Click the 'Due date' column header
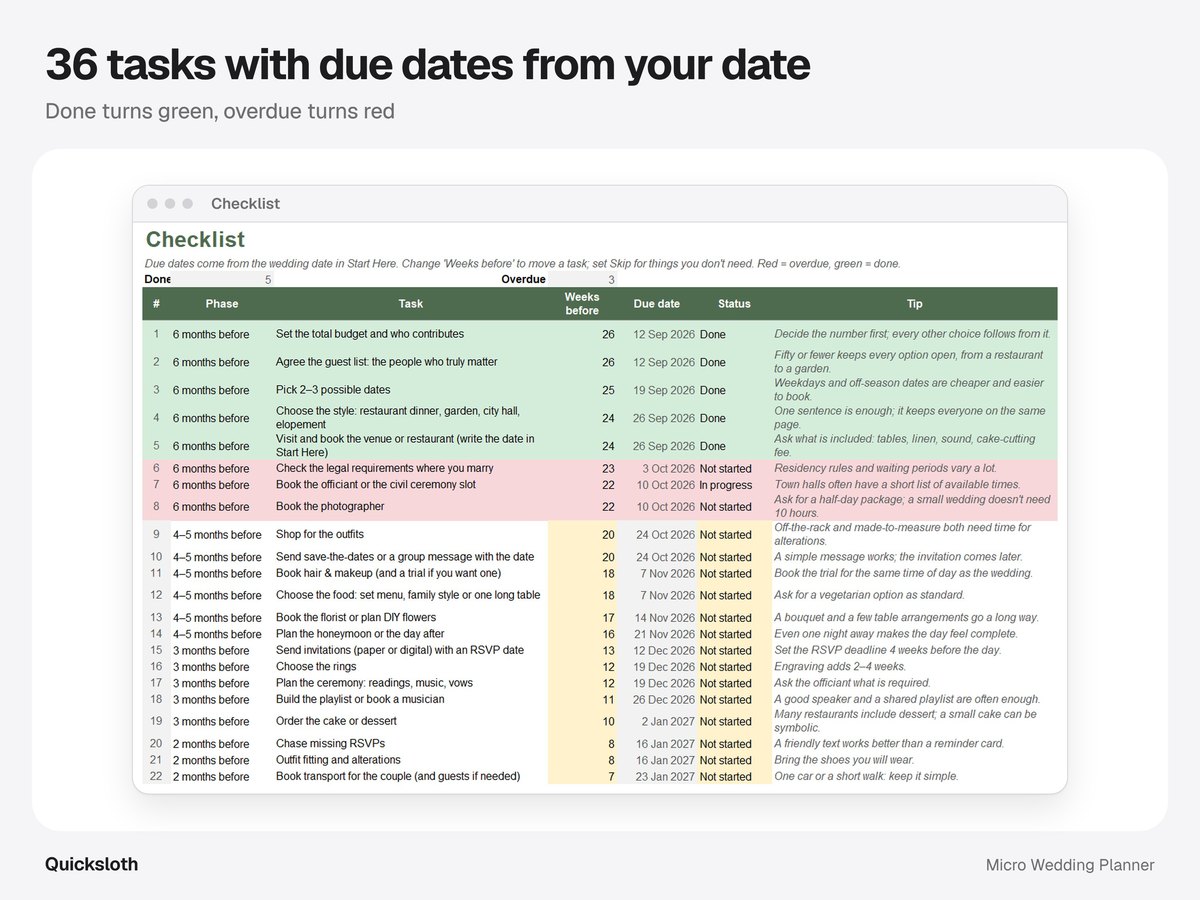 click(657, 304)
